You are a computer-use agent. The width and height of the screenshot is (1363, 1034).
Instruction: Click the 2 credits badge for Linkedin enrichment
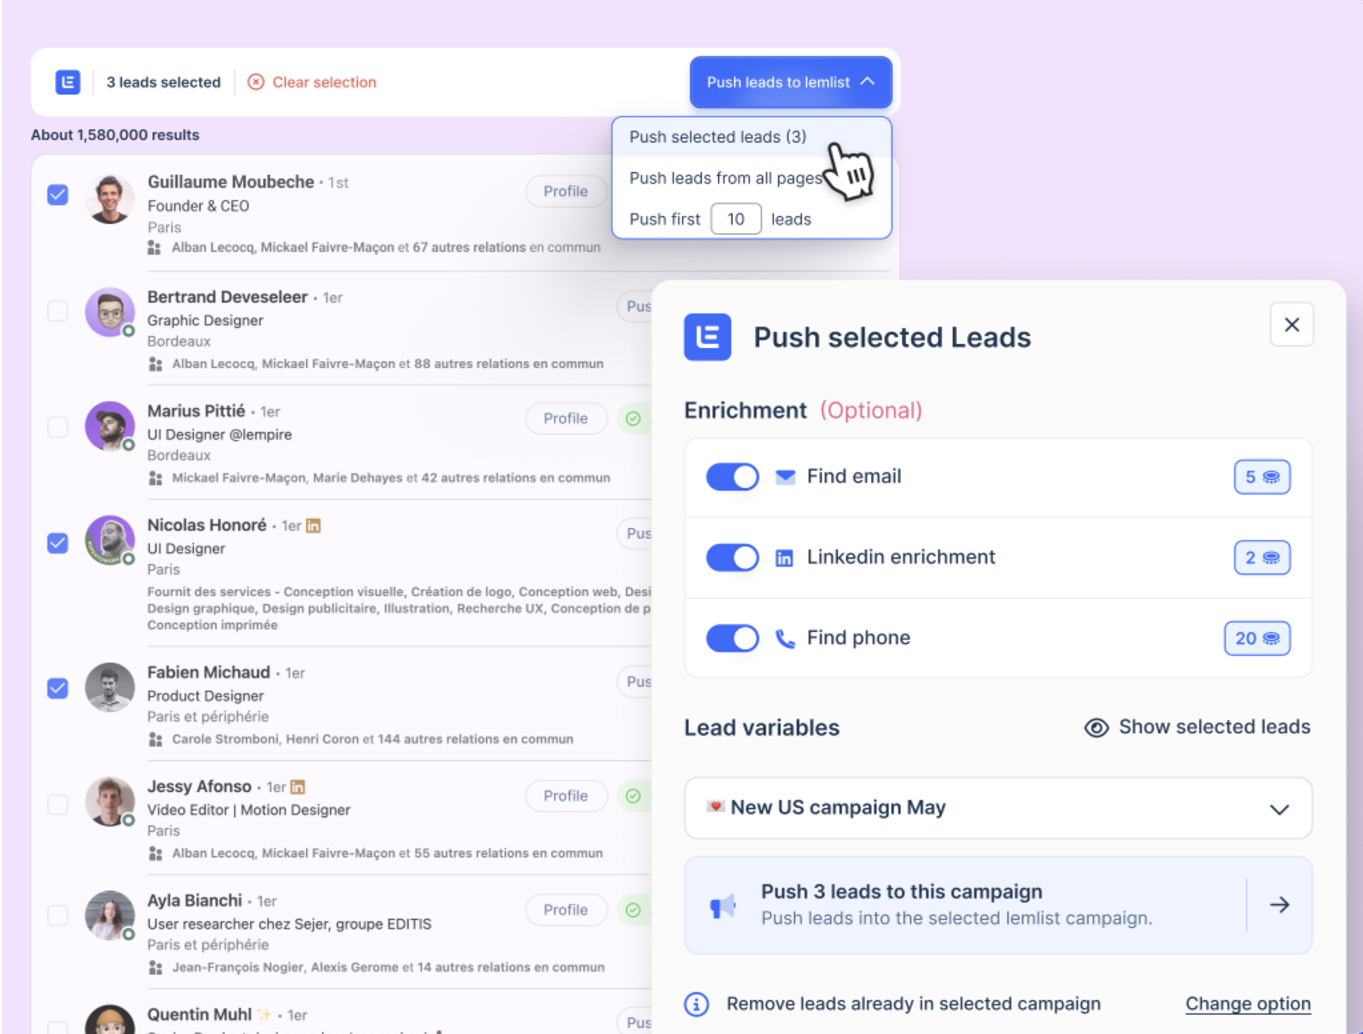coord(1262,558)
